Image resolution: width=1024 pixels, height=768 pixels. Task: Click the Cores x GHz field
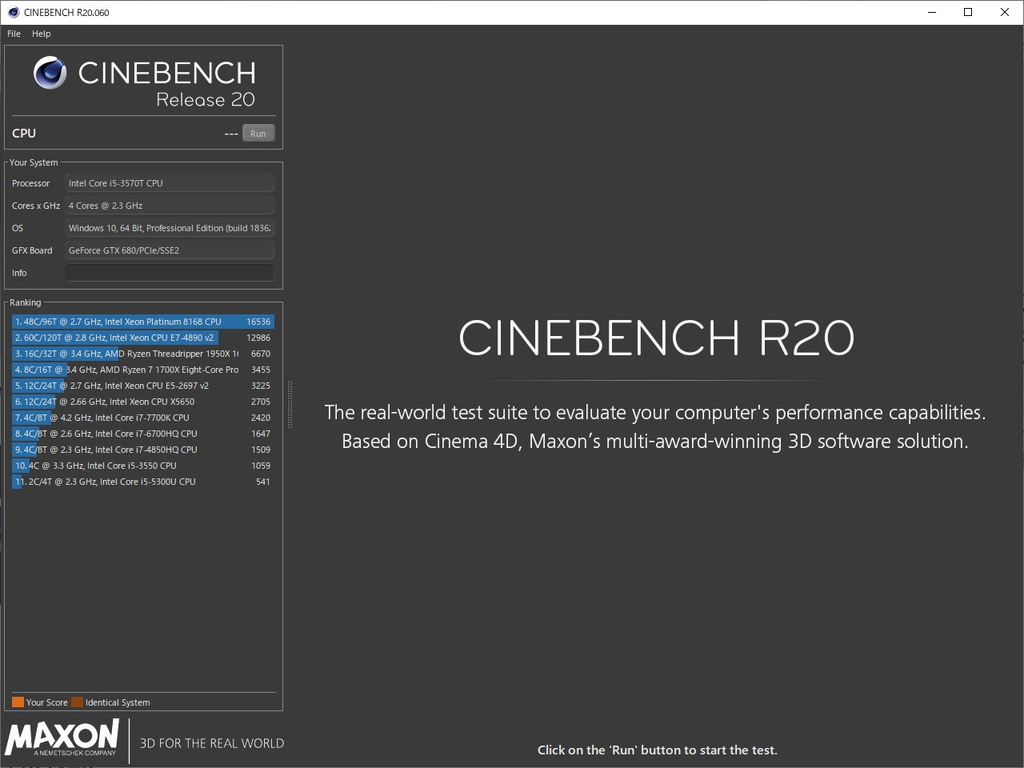tap(169, 205)
